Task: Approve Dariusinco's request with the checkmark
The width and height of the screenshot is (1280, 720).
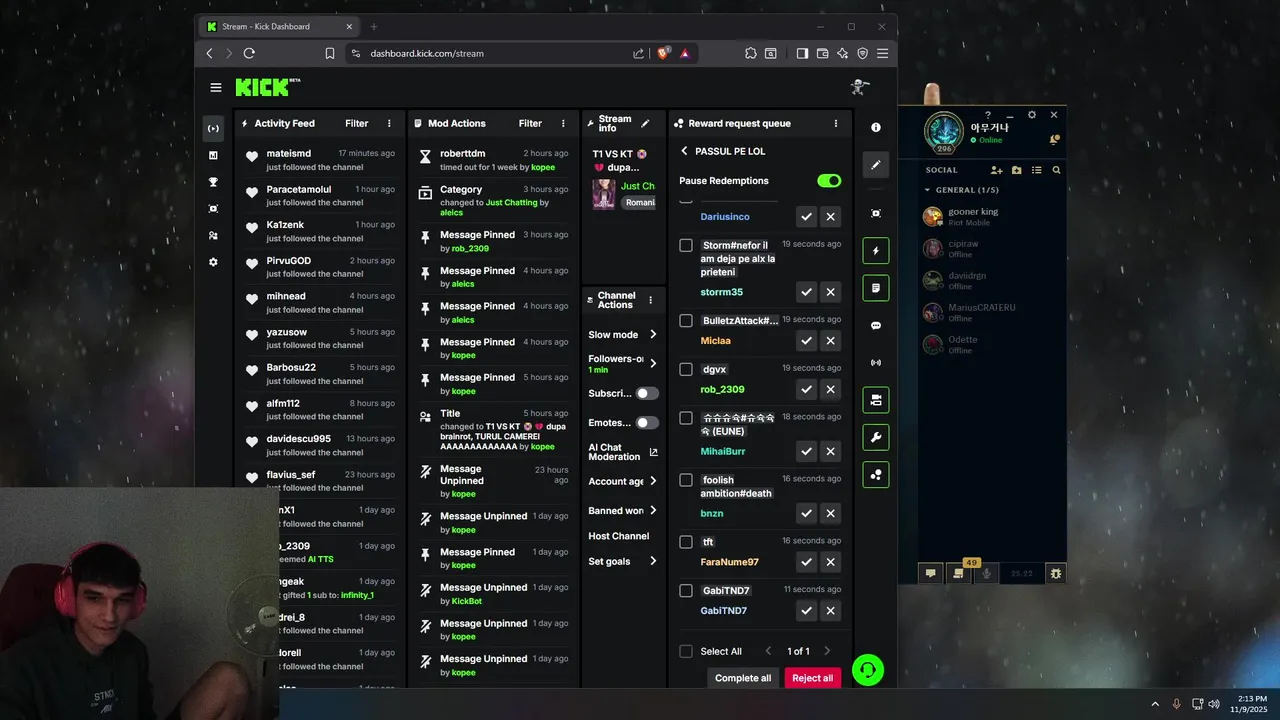Action: (x=806, y=216)
